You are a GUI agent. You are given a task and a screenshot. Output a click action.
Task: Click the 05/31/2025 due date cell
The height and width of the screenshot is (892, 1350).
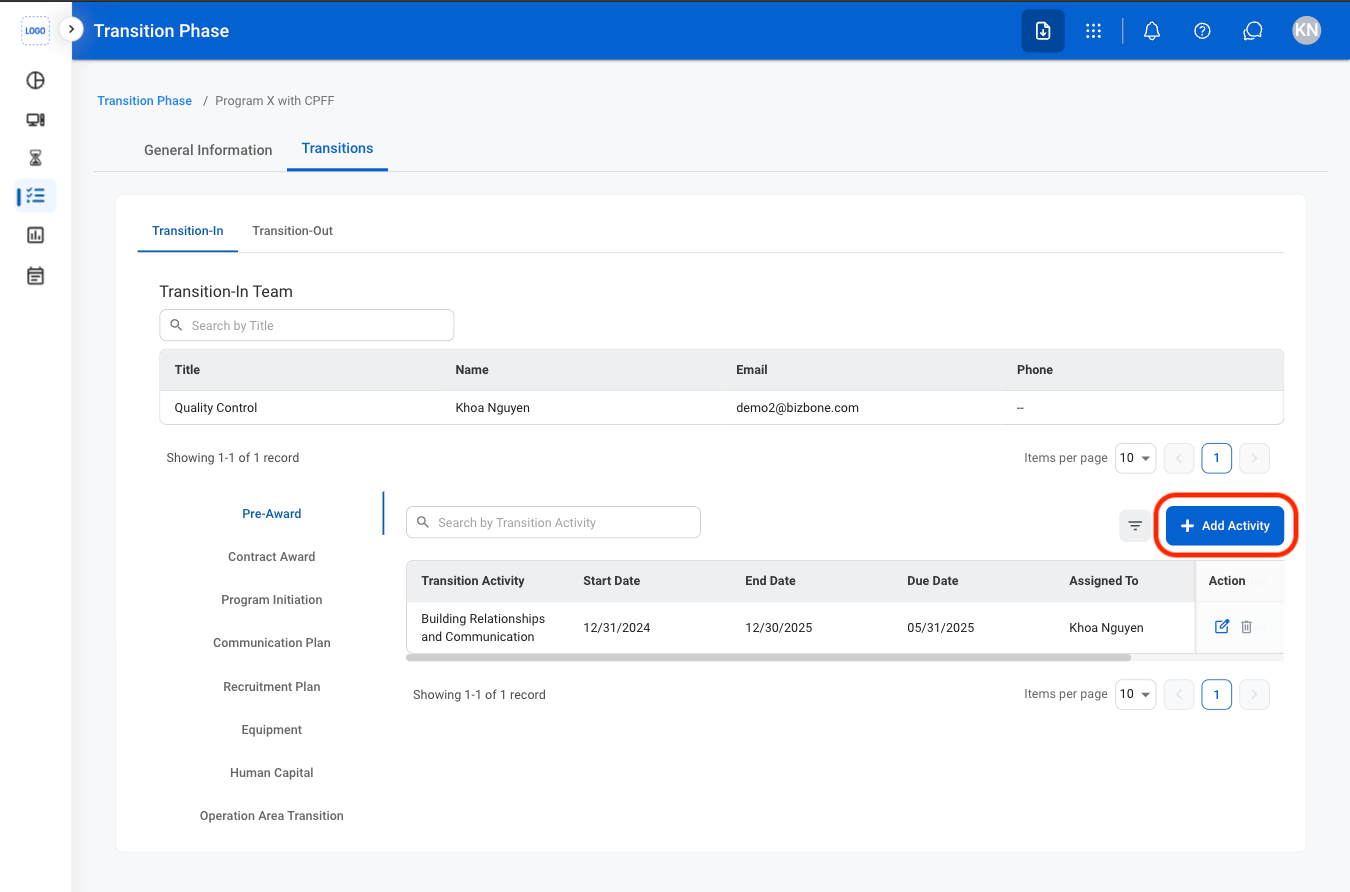tap(940, 628)
